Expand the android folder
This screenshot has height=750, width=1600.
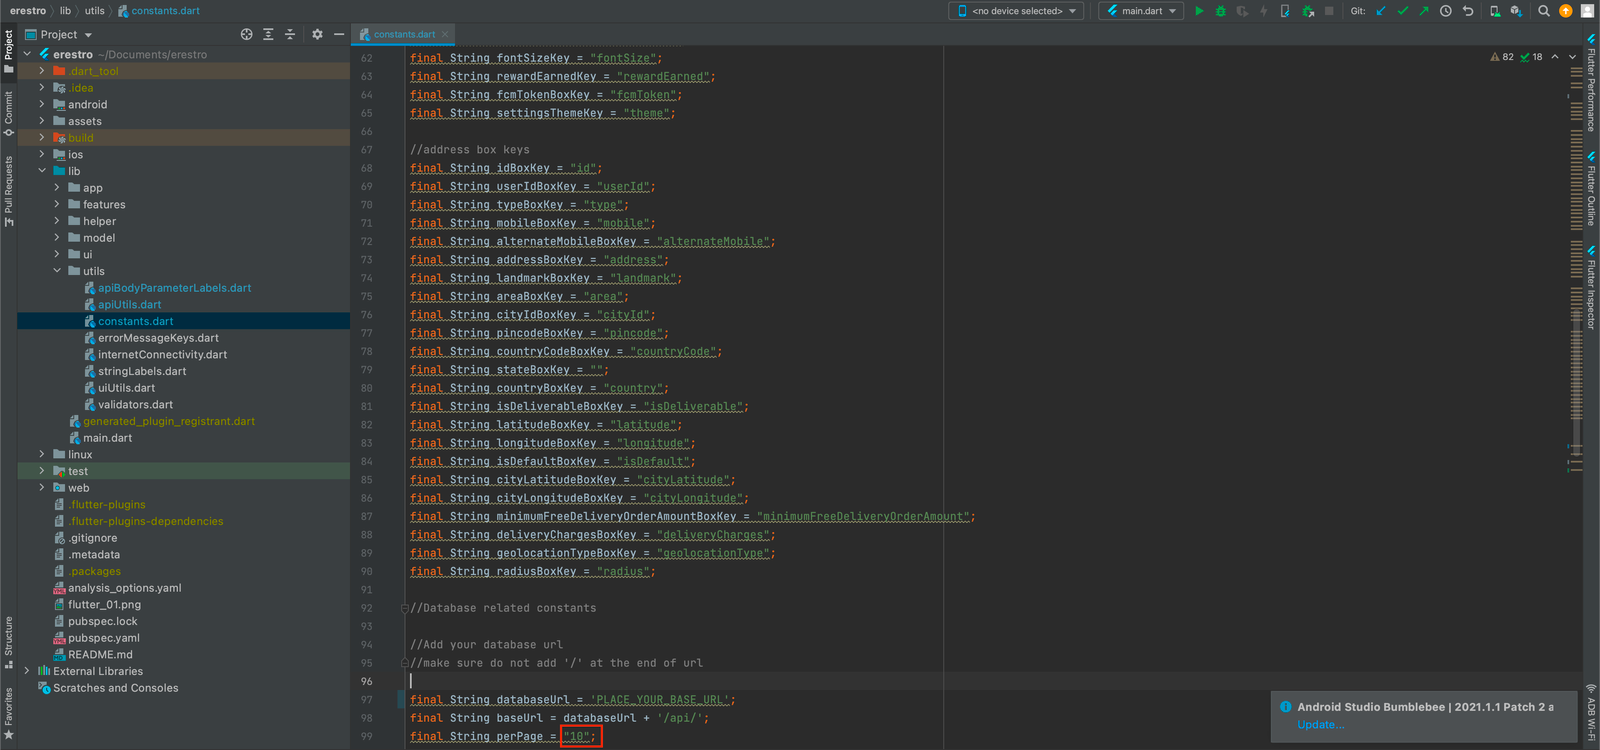[42, 104]
